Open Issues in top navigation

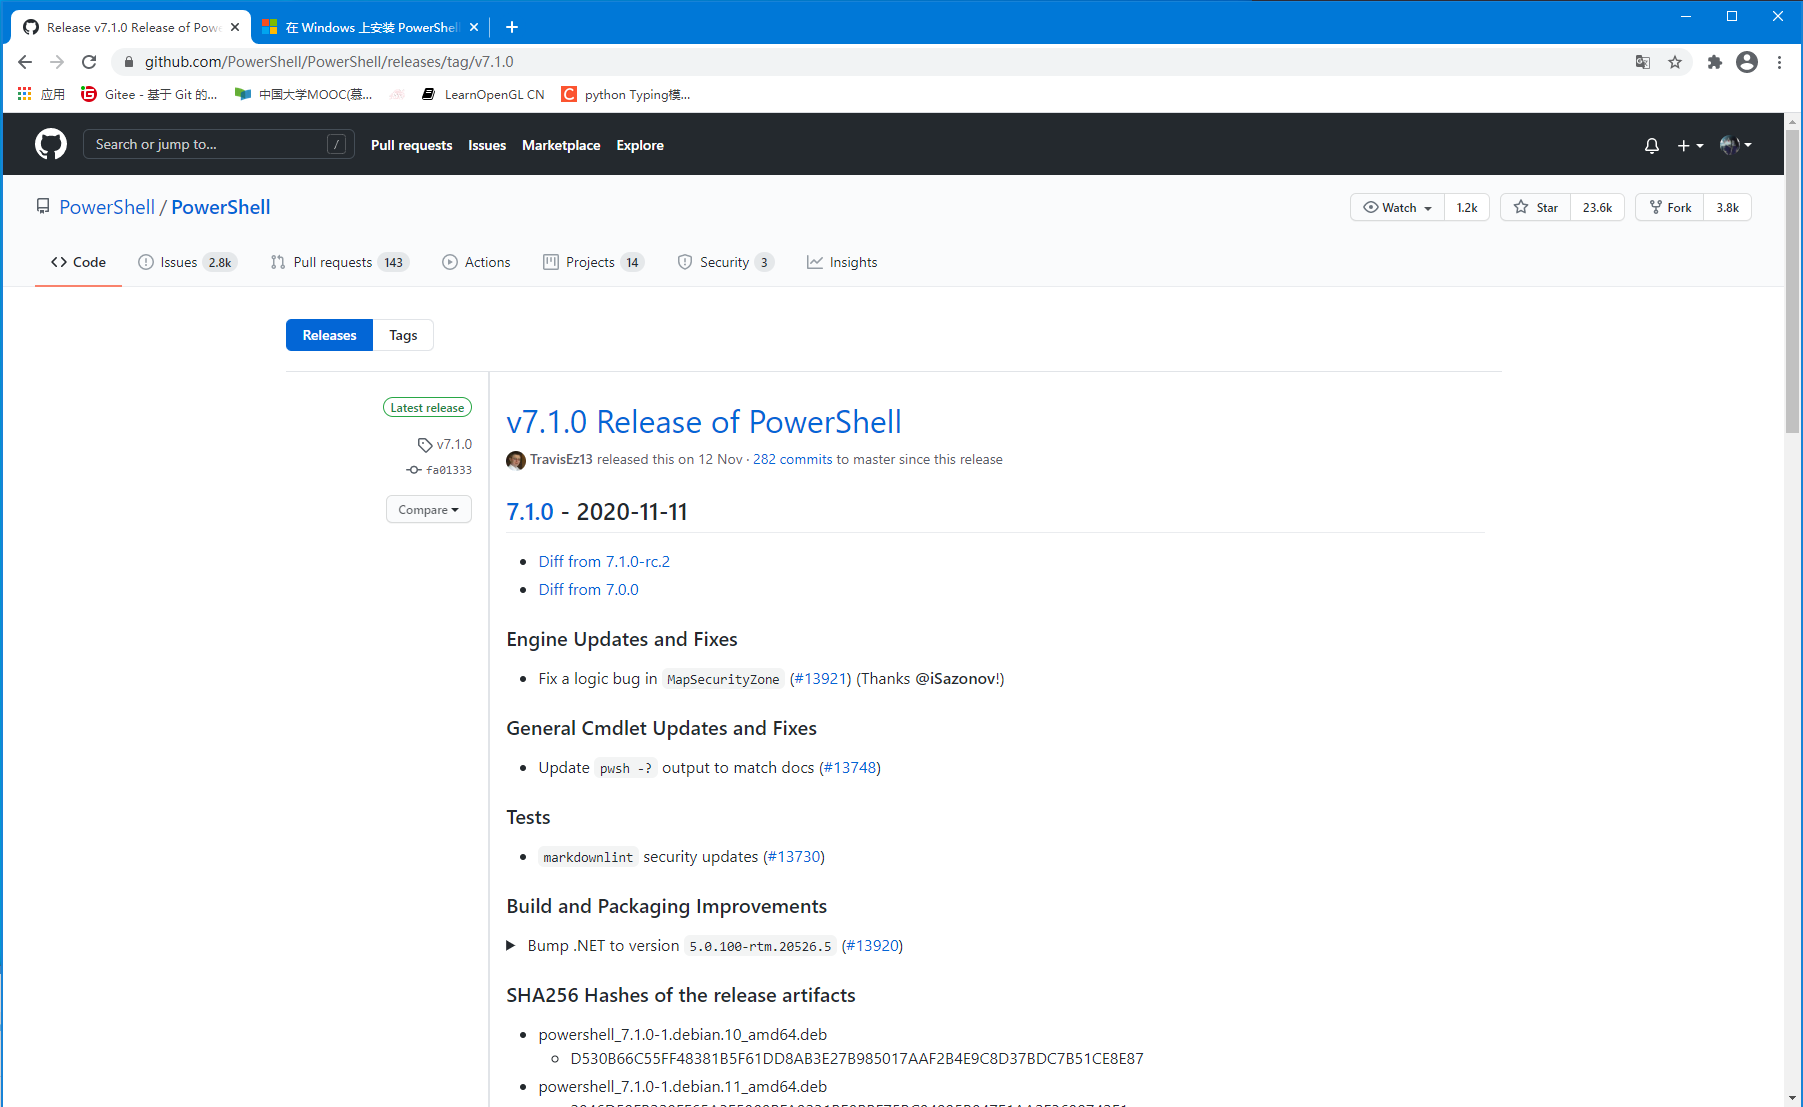pos(487,145)
